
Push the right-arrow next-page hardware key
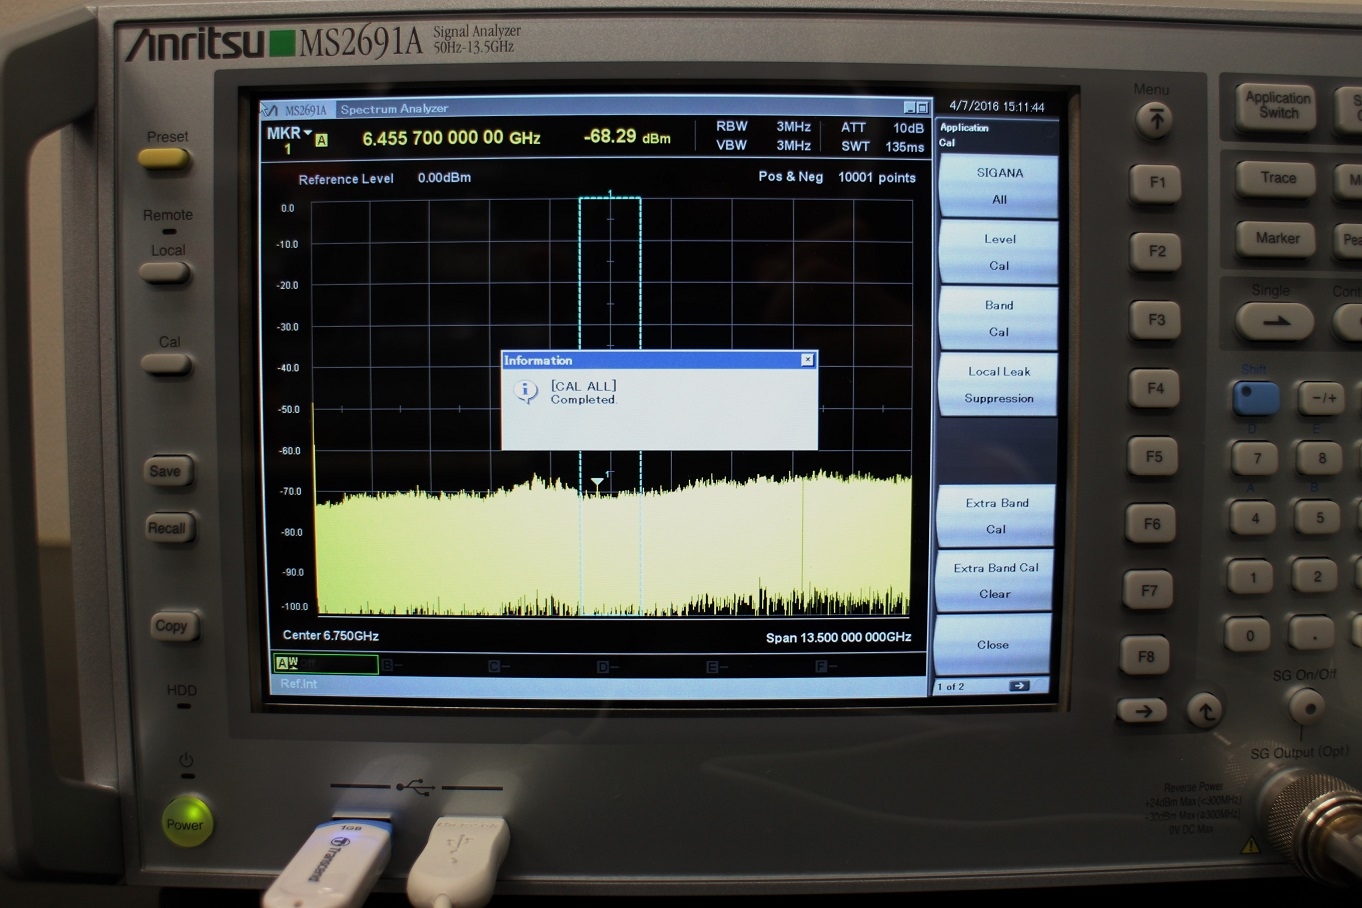click(1142, 711)
